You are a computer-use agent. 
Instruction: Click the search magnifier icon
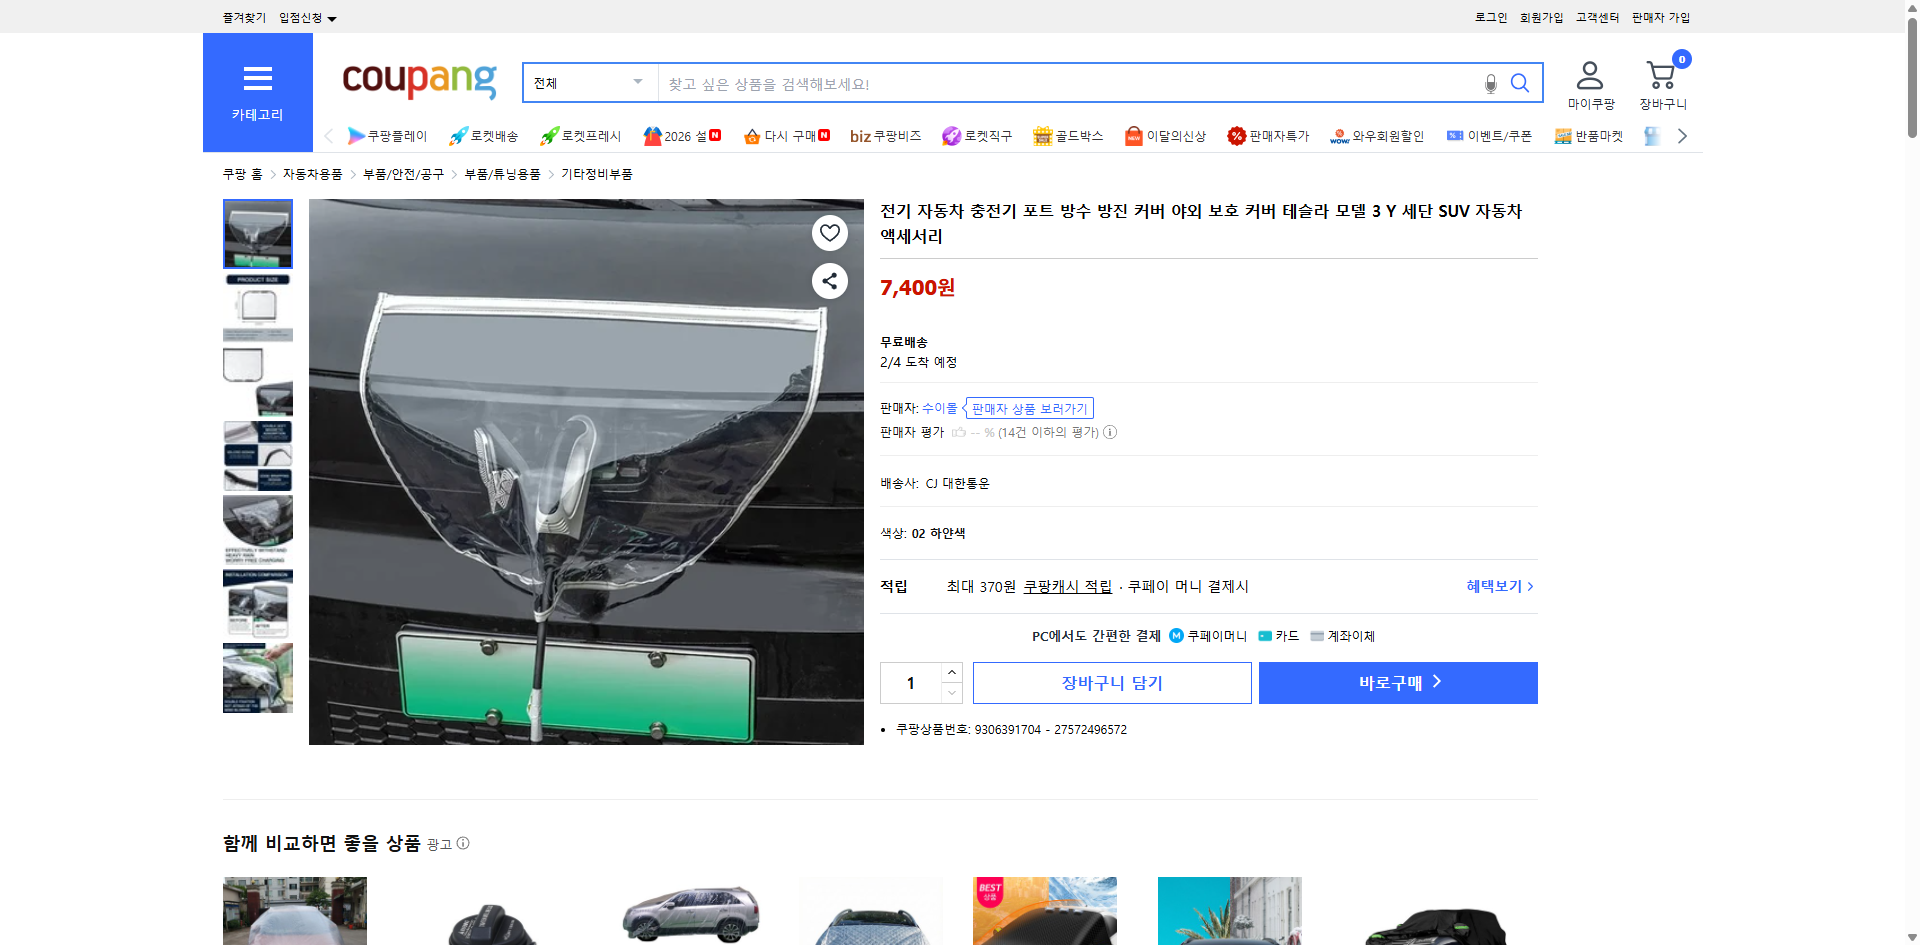1520,83
